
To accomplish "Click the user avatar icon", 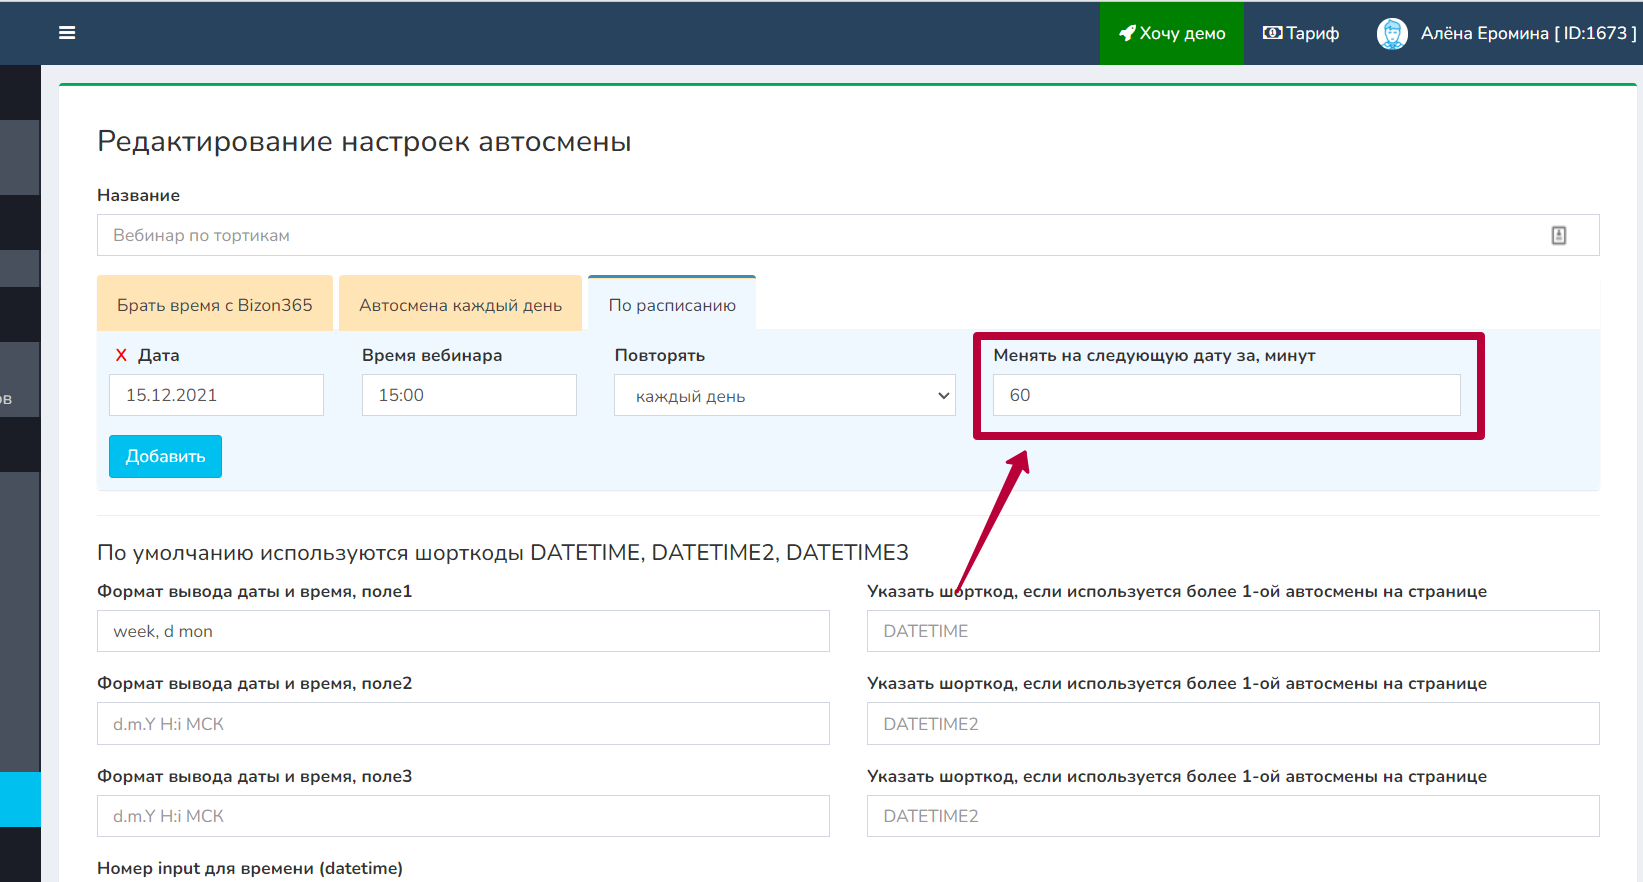I will pyautogui.click(x=1391, y=33).
